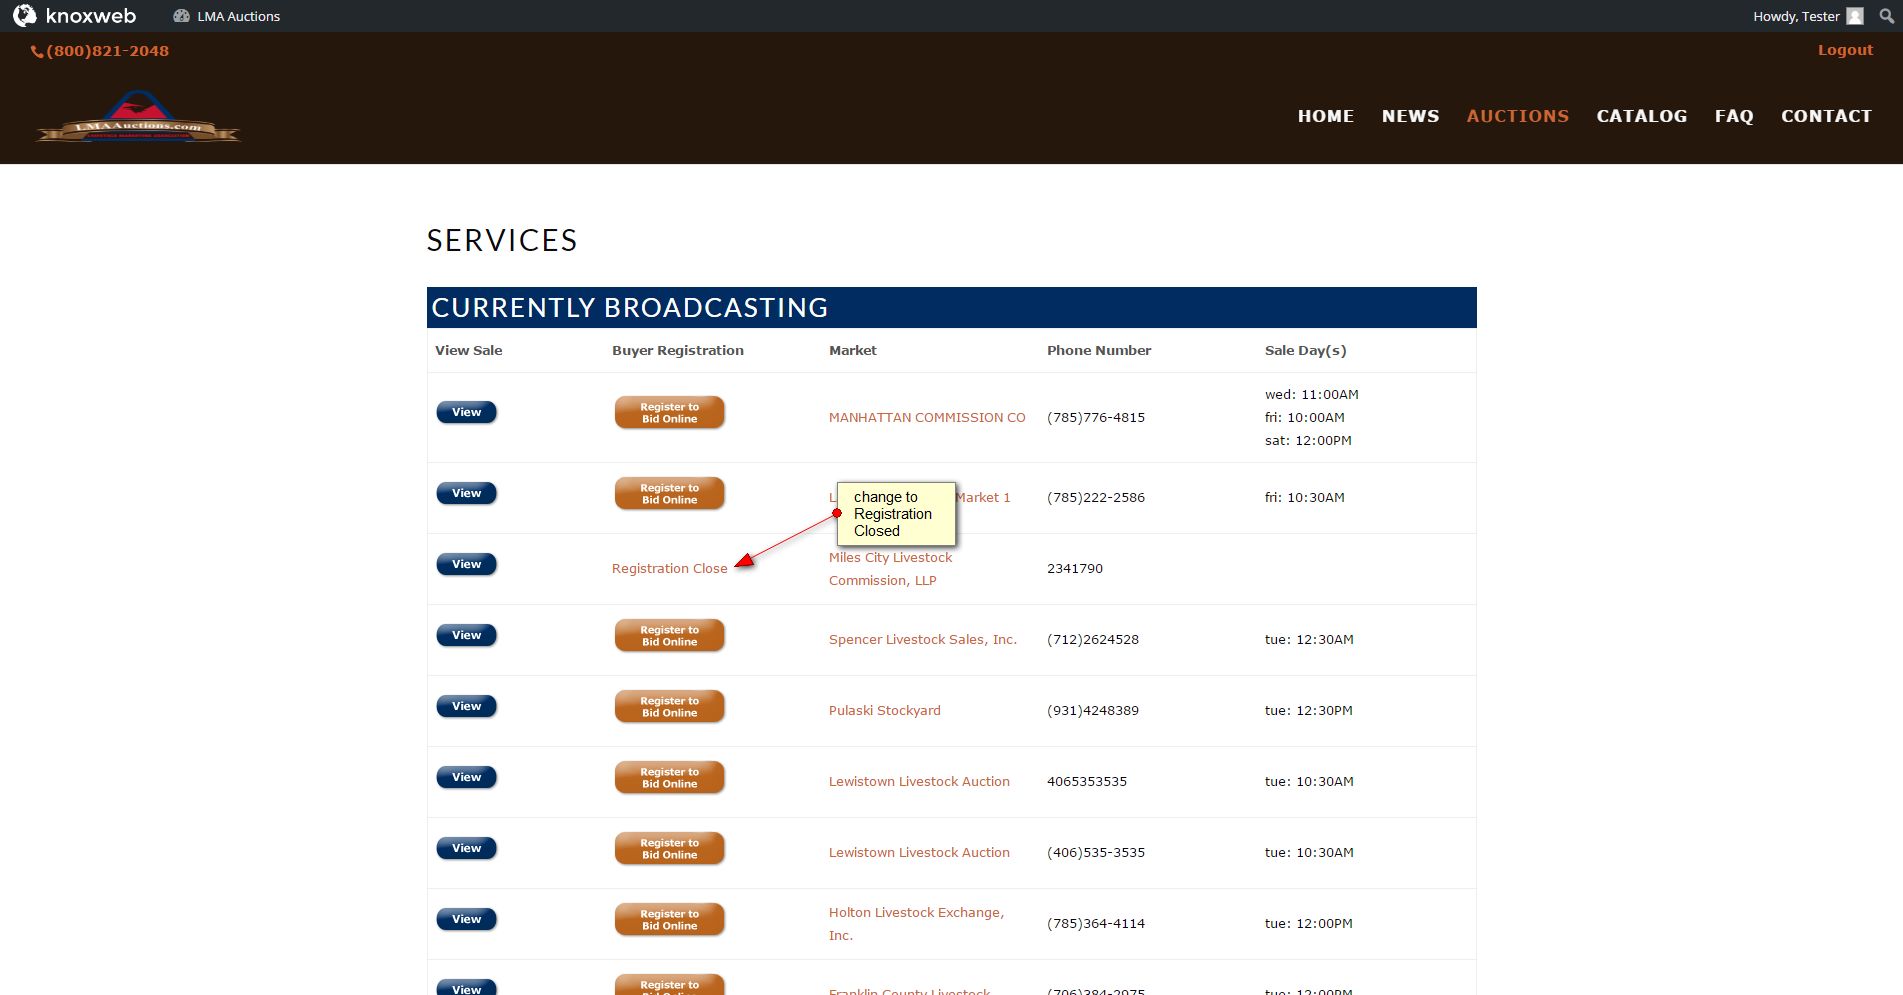Viewport: 1903px width, 995px height.
Task: Click the tue: 12:30PM sale day
Action: (1308, 711)
